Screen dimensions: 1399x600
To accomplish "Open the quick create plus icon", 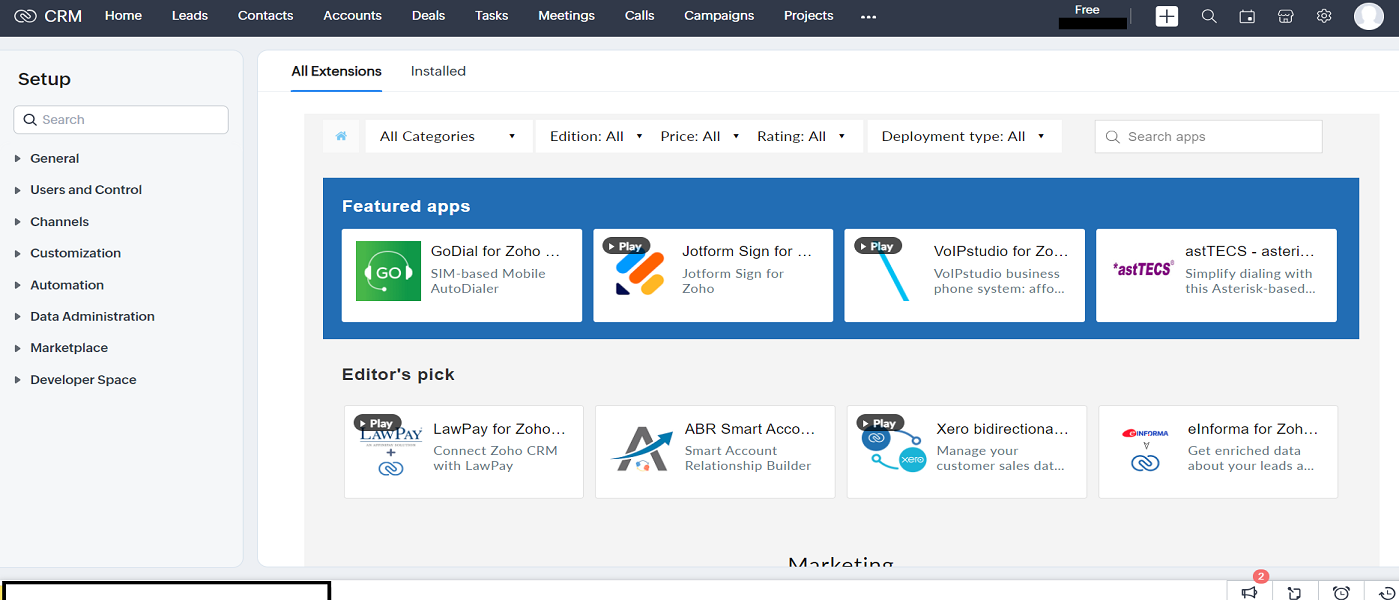I will tap(1167, 16).
